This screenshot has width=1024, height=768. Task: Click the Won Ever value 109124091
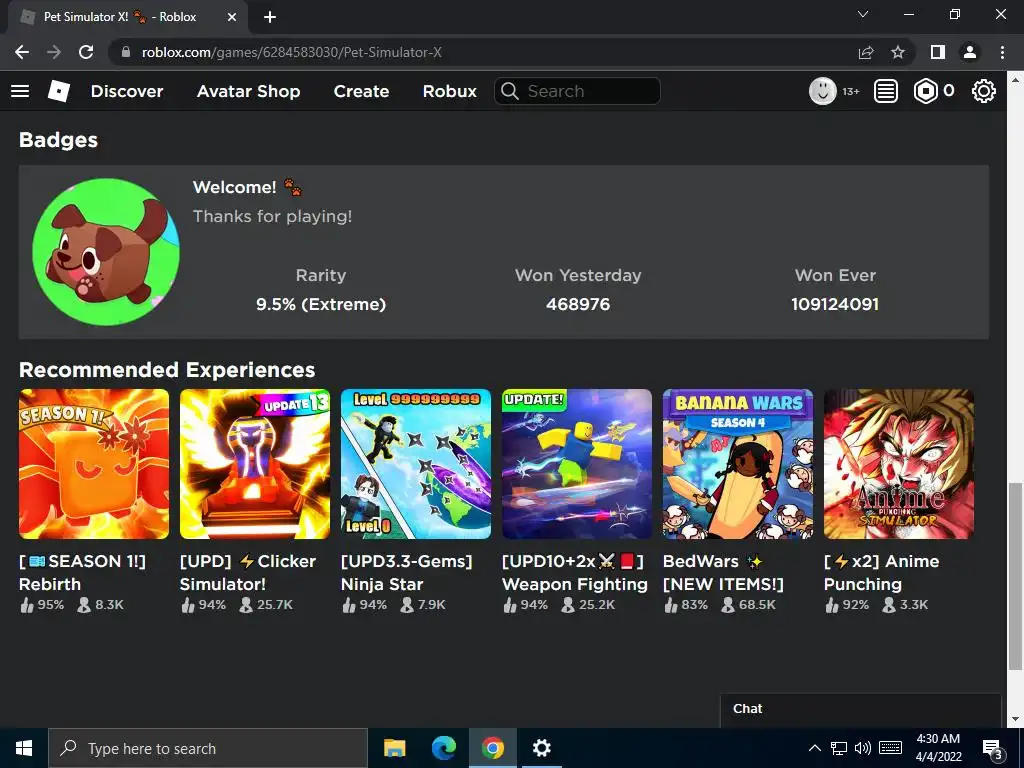[x=835, y=304]
